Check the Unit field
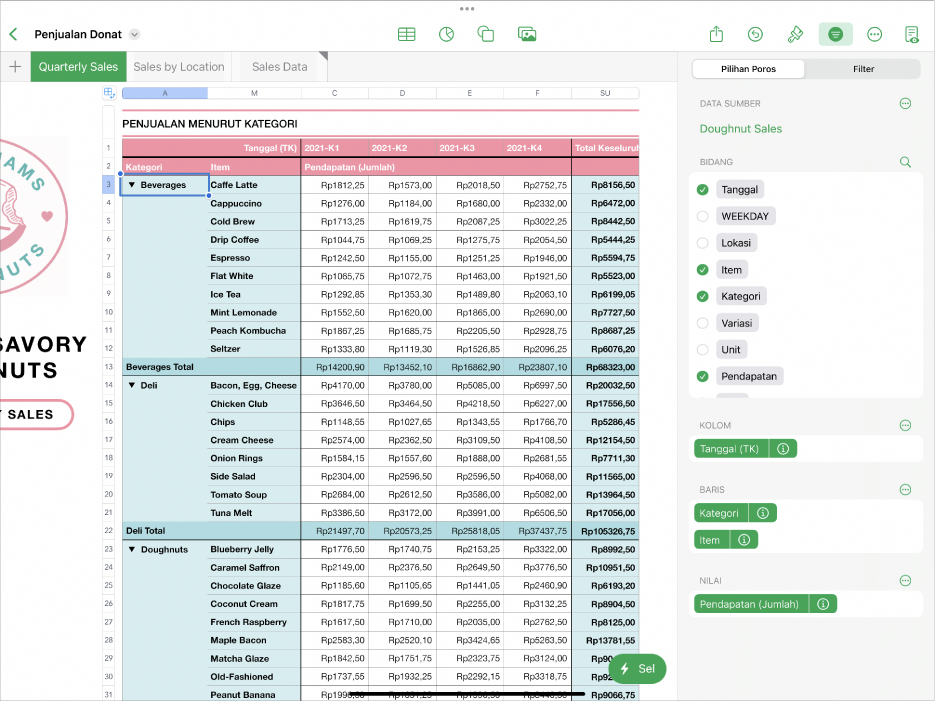This screenshot has width=935, height=702. [x=702, y=350]
